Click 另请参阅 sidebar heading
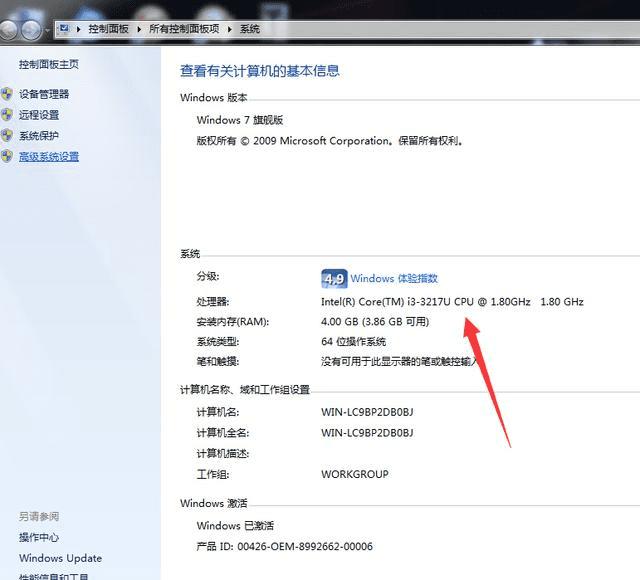 click(x=39, y=516)
